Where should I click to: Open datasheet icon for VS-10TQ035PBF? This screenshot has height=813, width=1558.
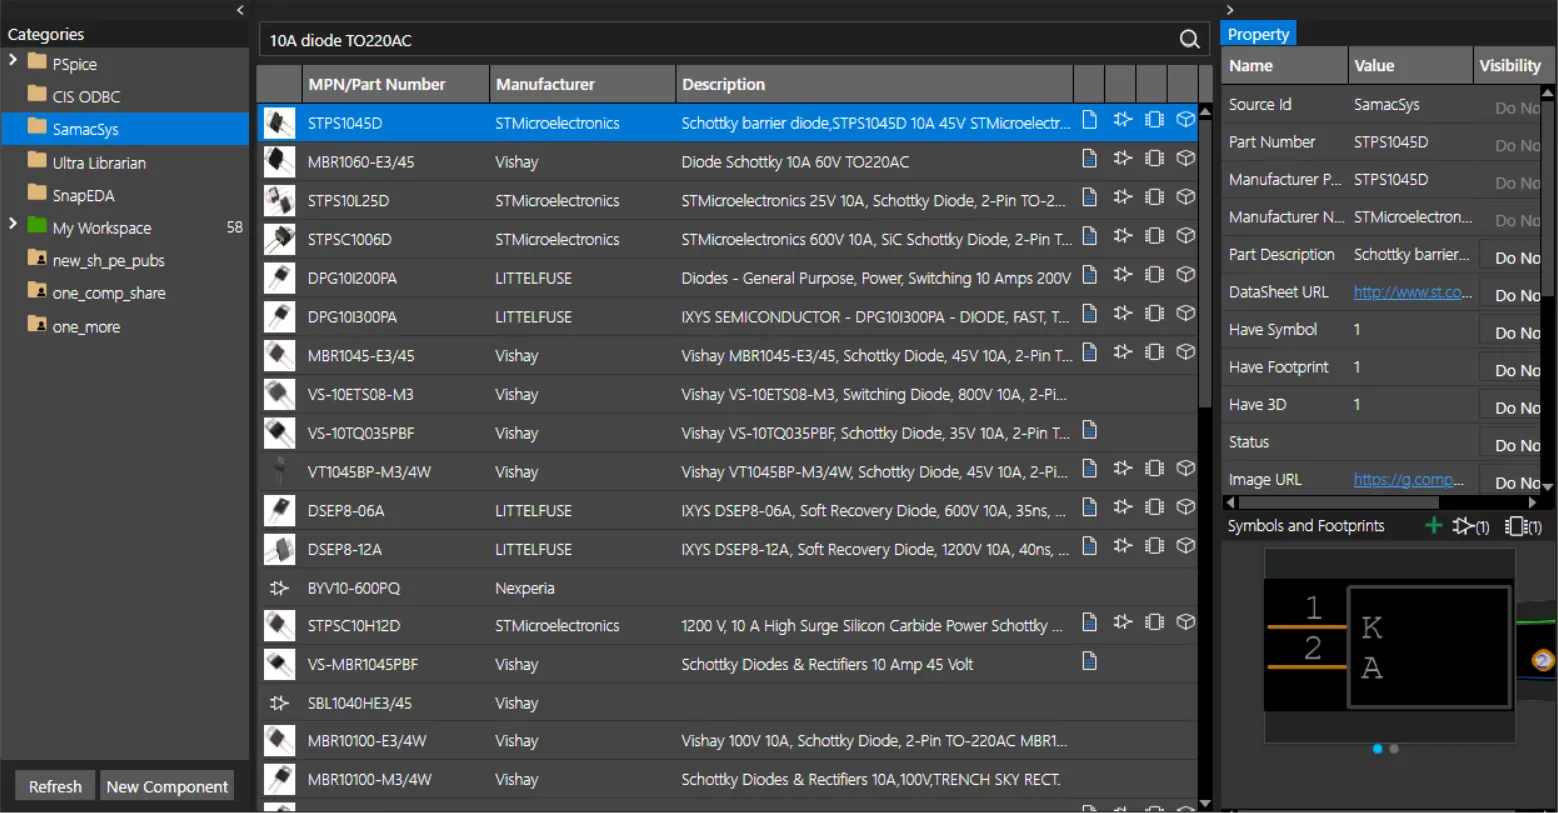[1090, 430]
